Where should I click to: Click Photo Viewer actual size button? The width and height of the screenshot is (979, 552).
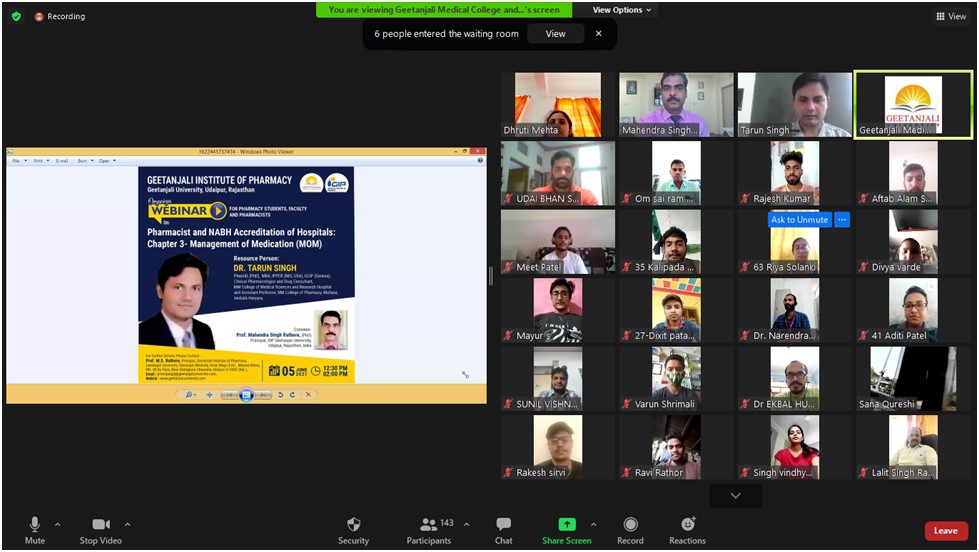point(210,395)
